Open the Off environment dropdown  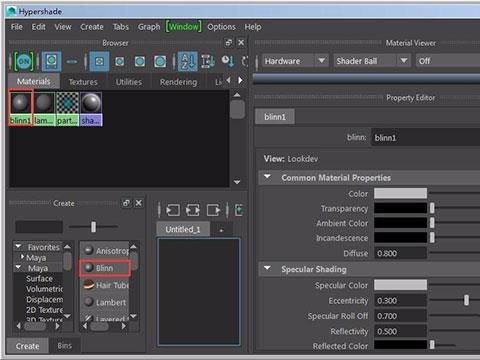click(448, 61)
